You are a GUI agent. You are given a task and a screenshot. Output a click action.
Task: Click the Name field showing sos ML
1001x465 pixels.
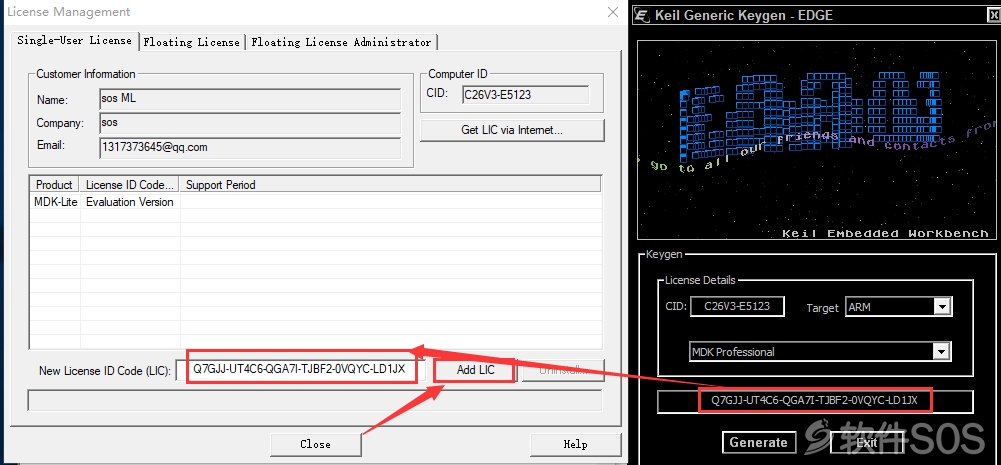tap(250, 100)
